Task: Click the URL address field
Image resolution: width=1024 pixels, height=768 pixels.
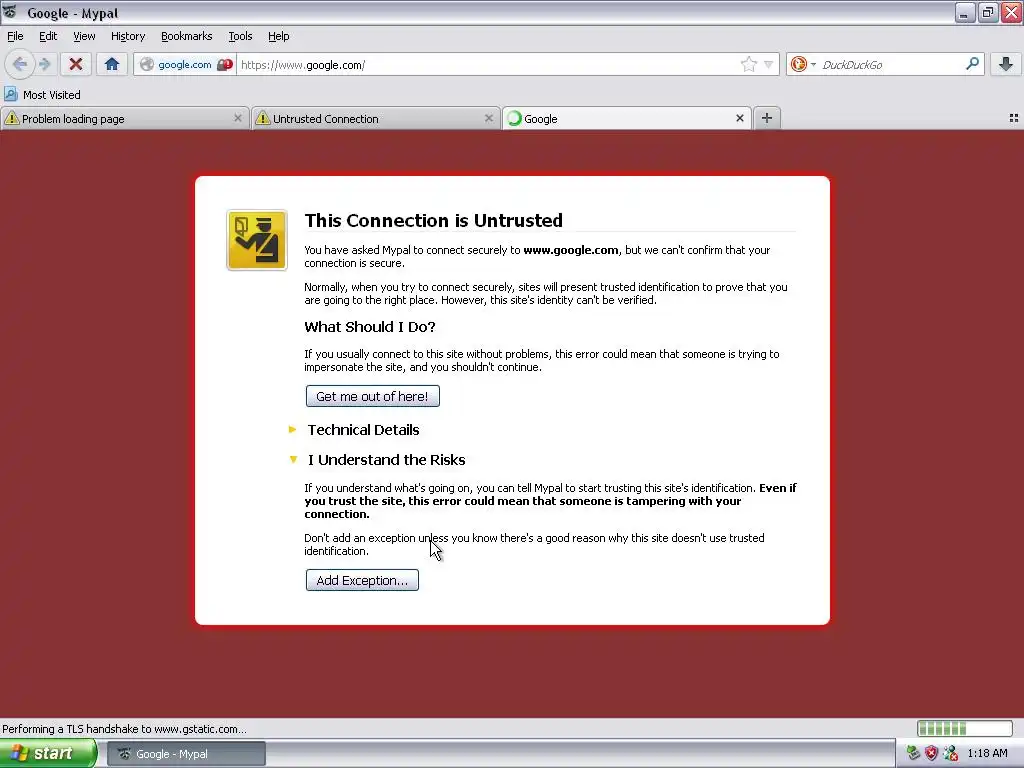Action: point(488,65)
